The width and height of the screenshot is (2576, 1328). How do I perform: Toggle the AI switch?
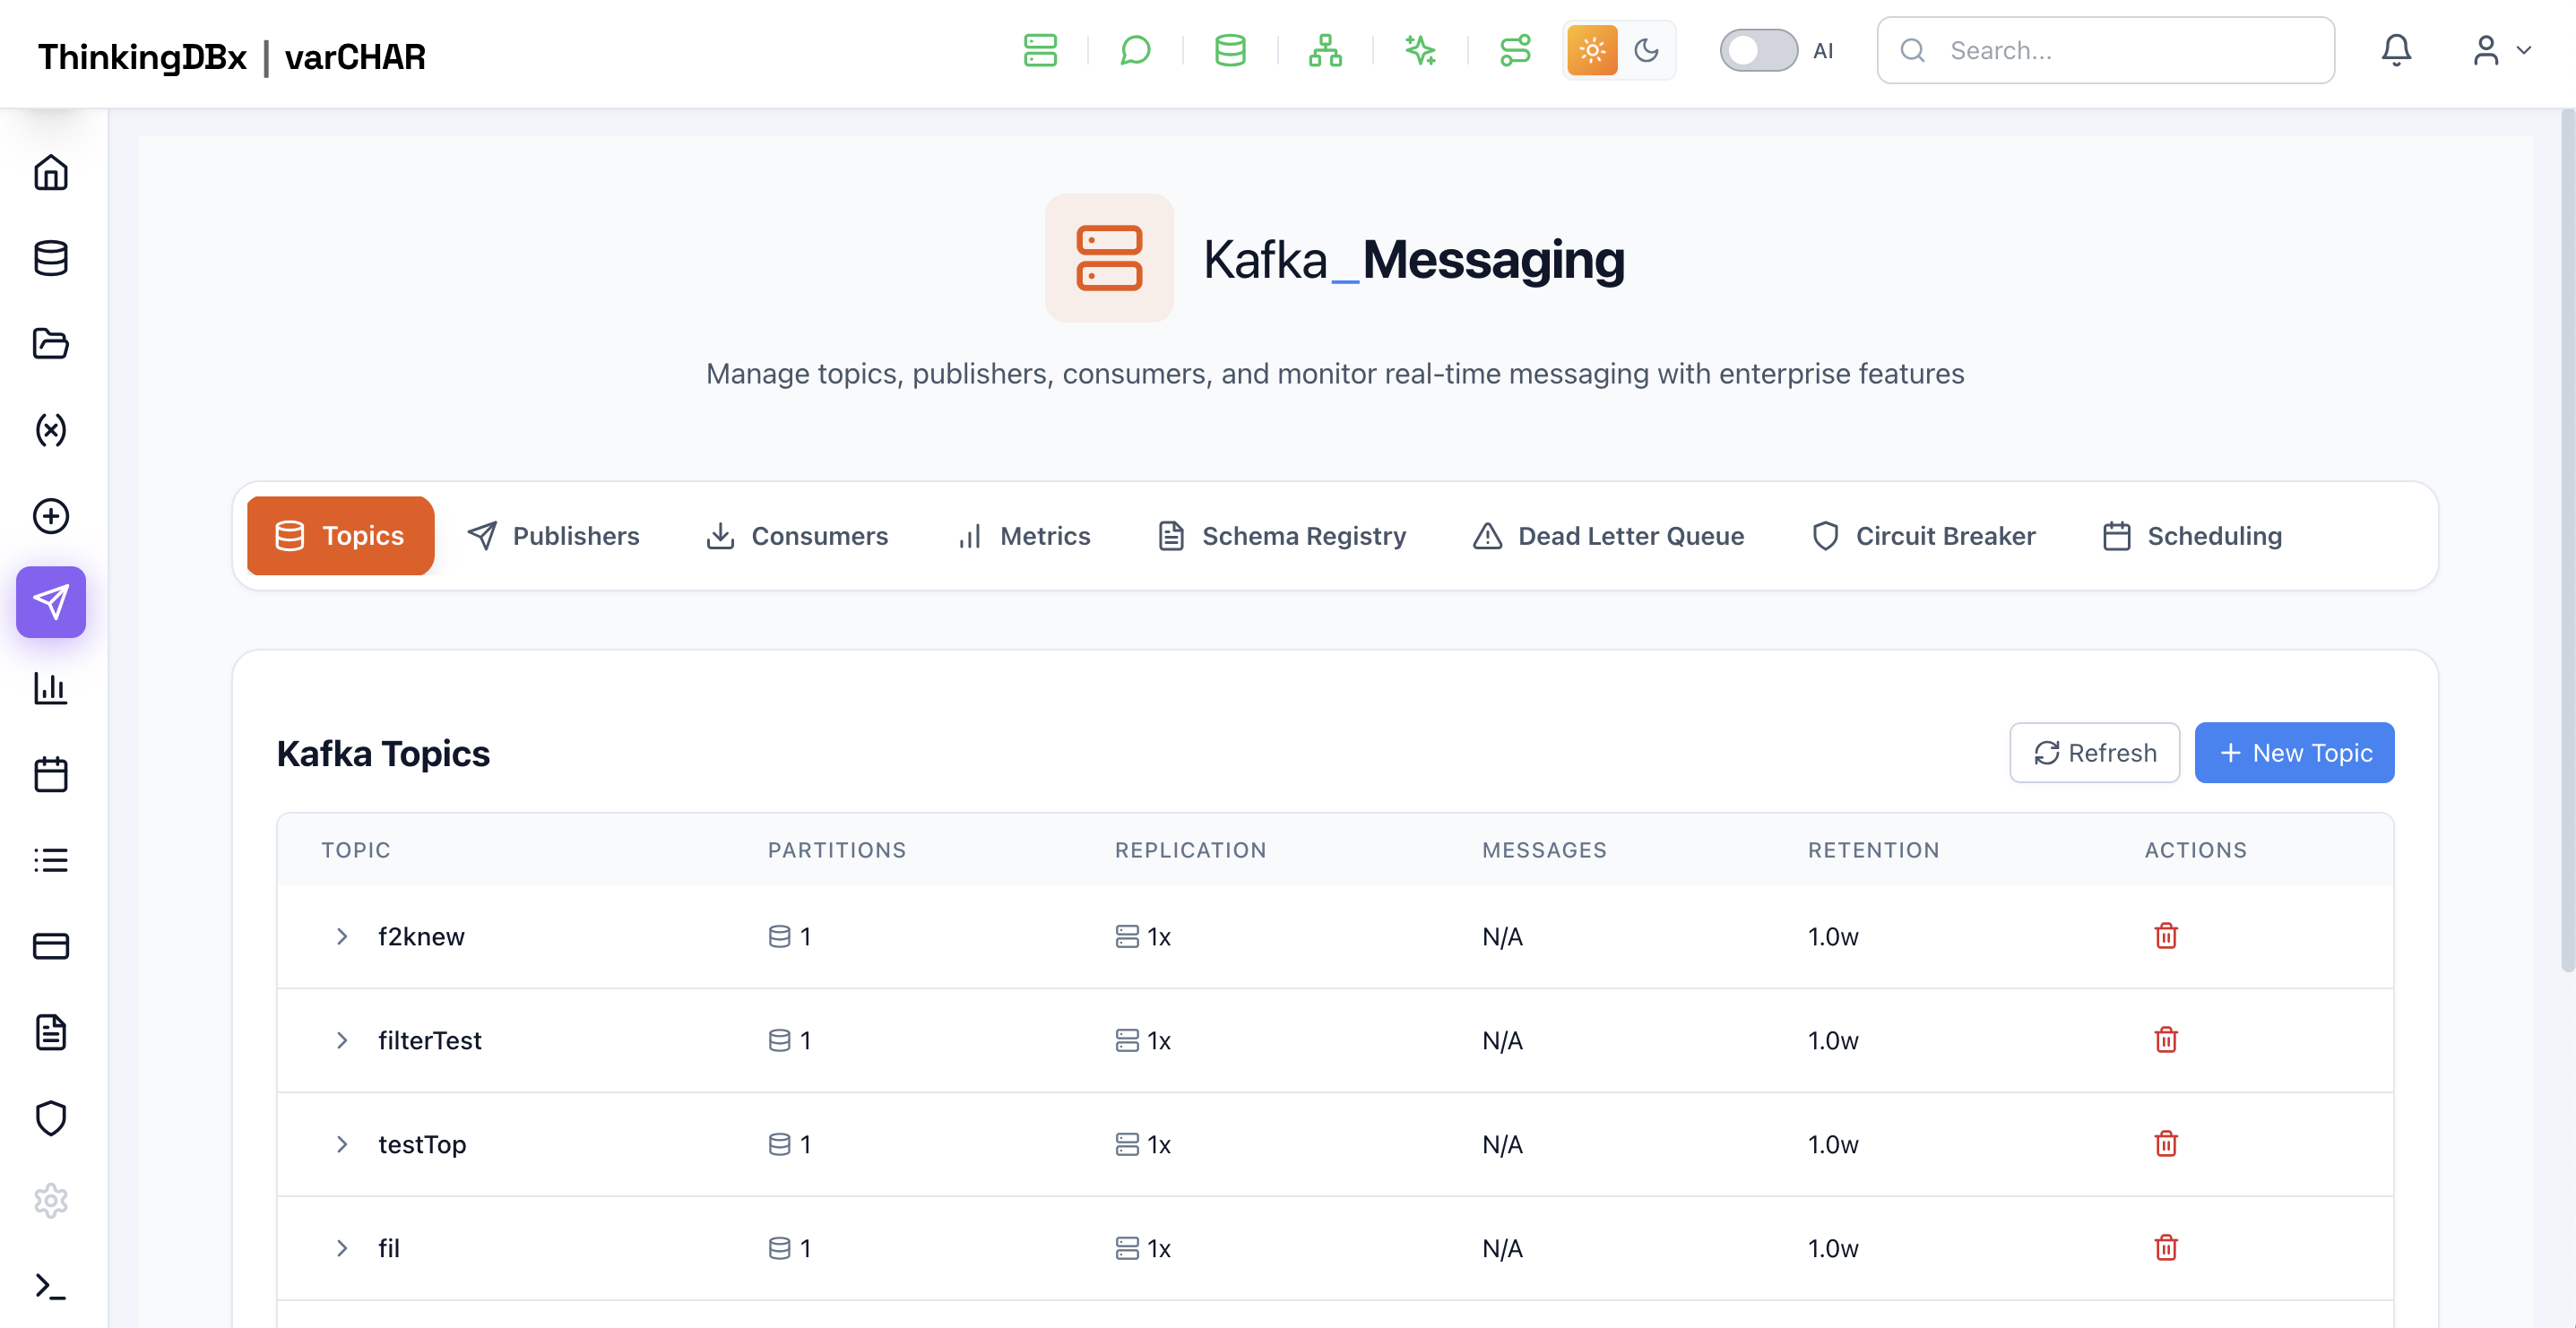tap(1758, 50)
